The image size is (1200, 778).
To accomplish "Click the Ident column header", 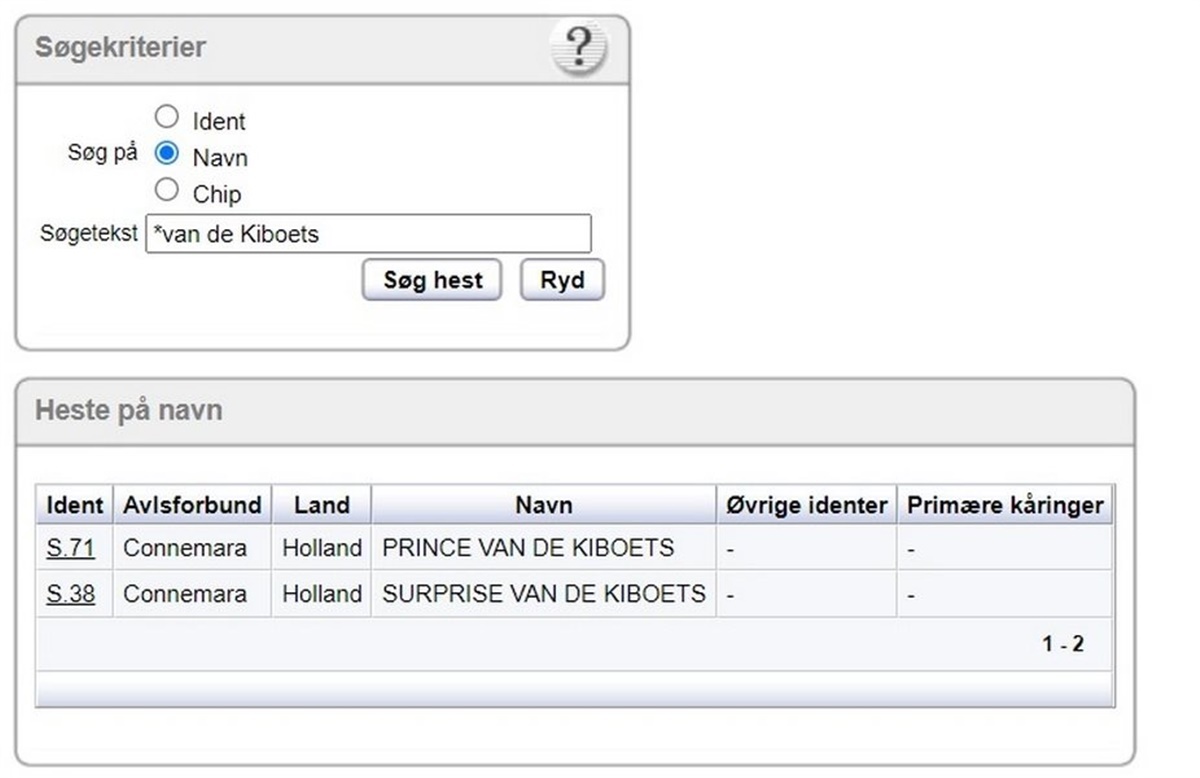I will 75,505.
